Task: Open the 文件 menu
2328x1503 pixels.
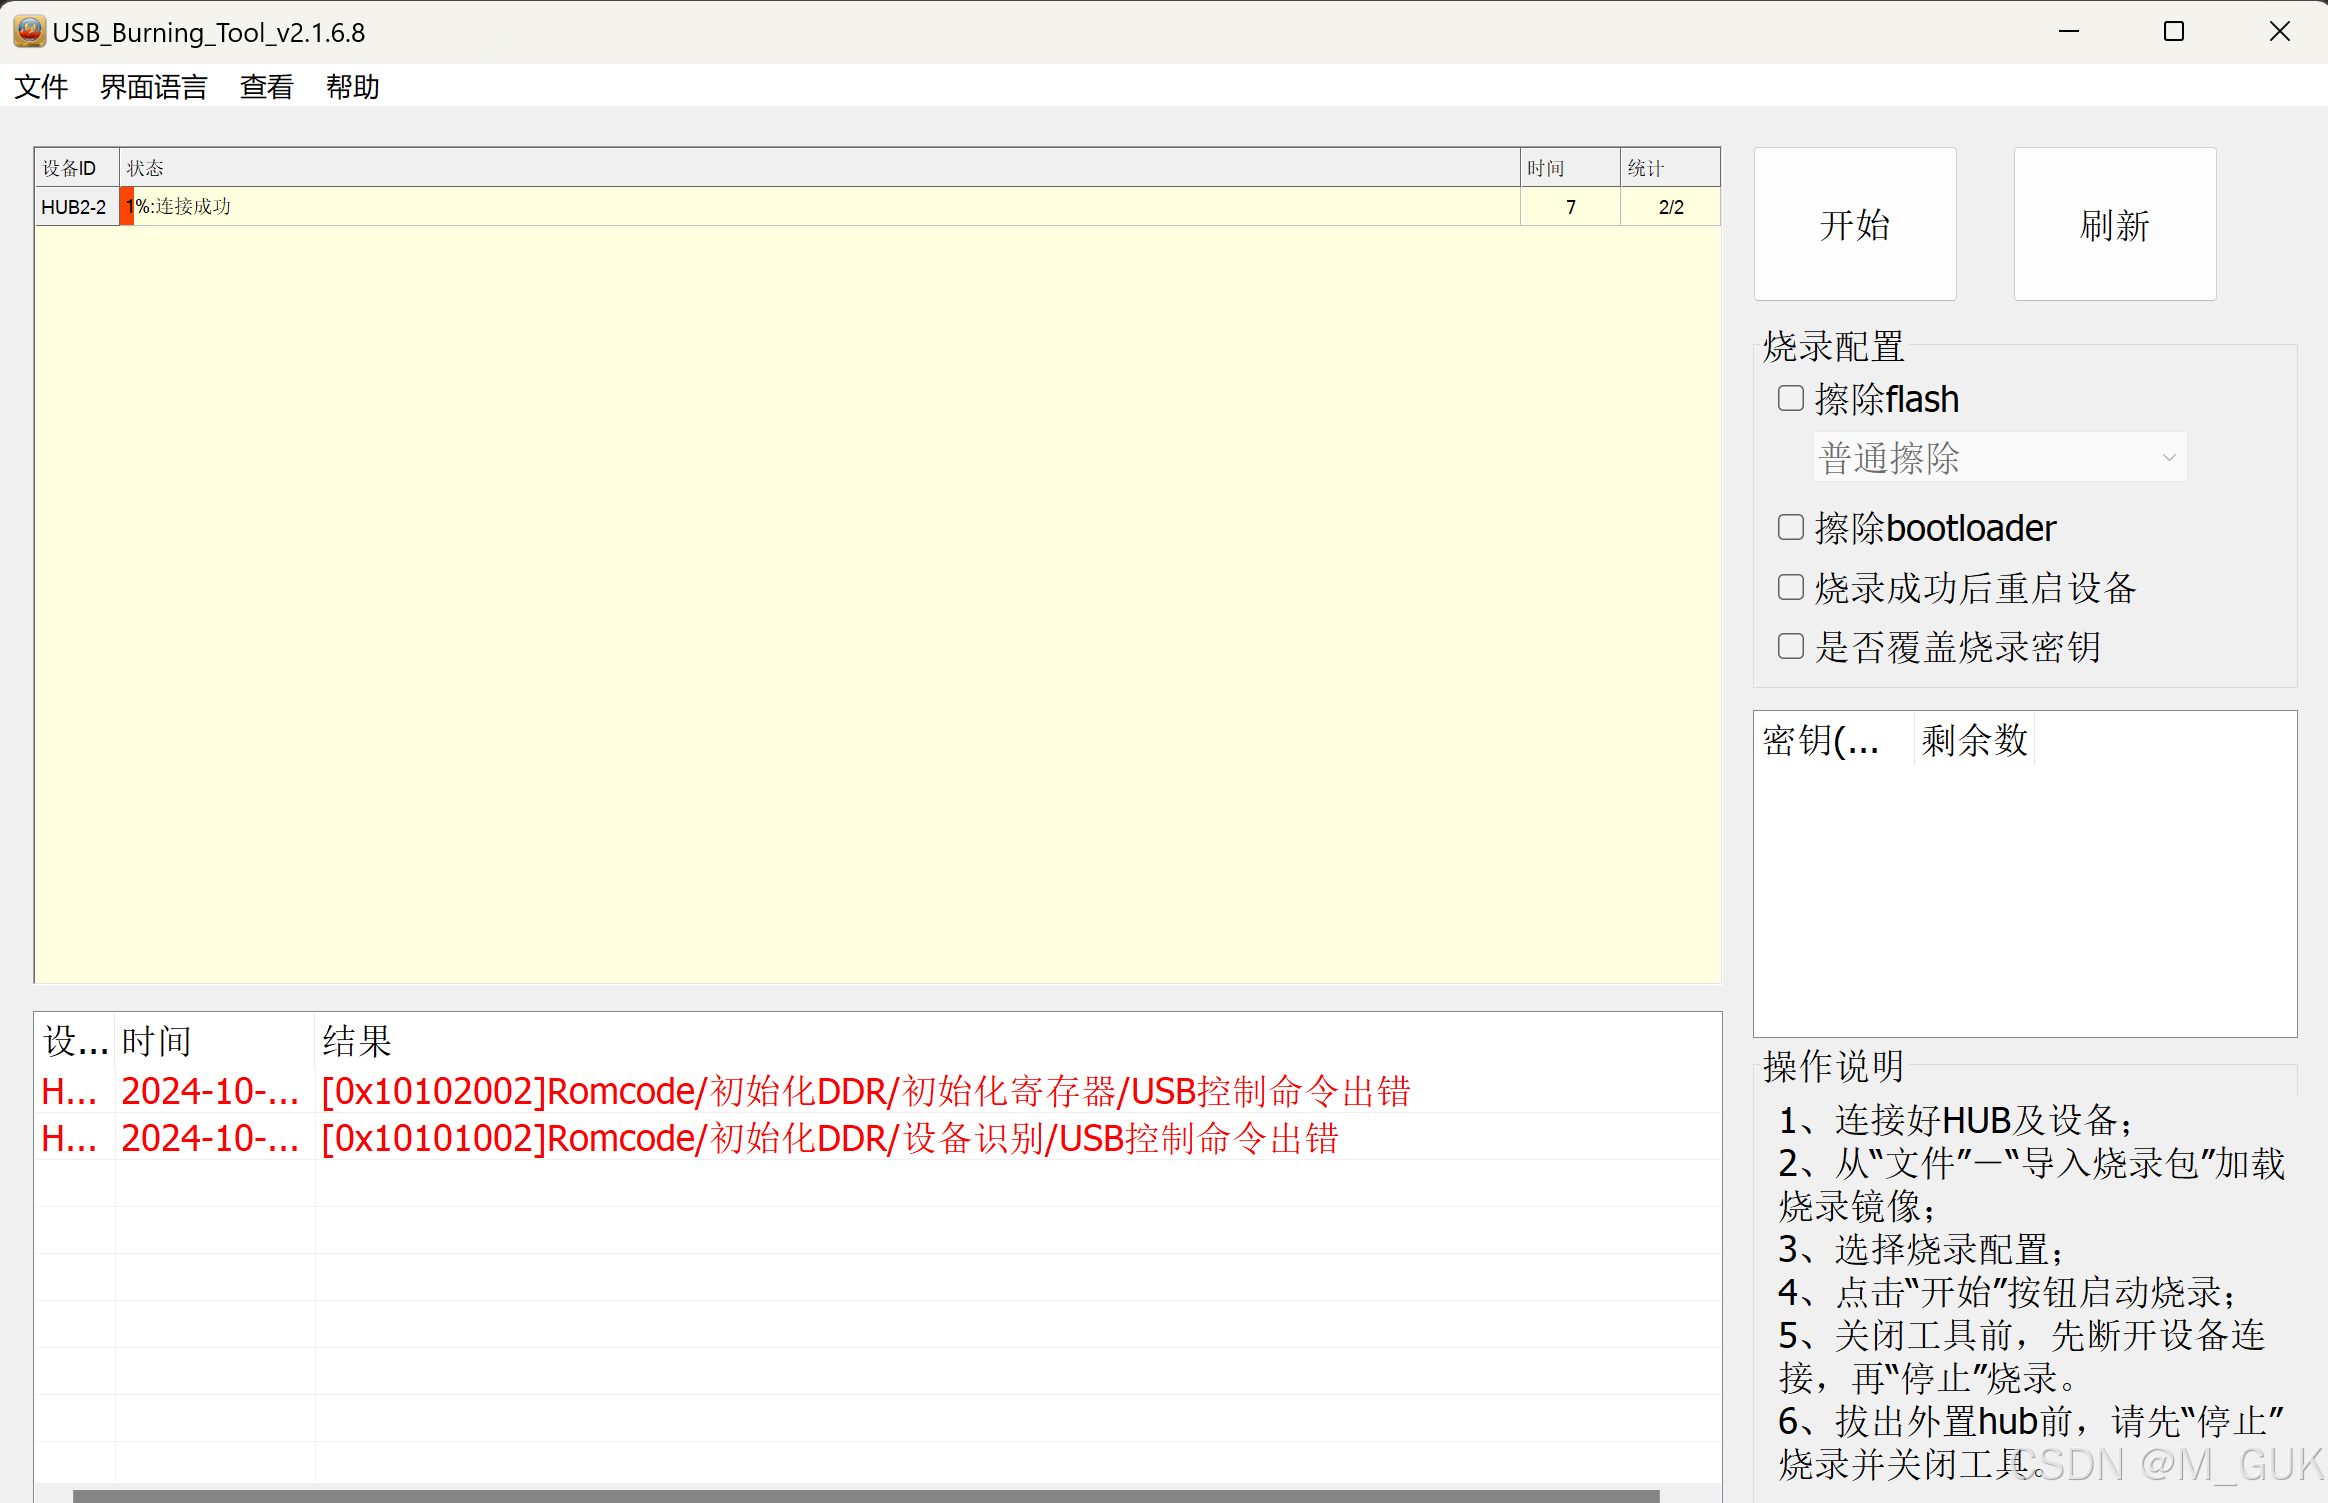Action: tap(41, 87)
